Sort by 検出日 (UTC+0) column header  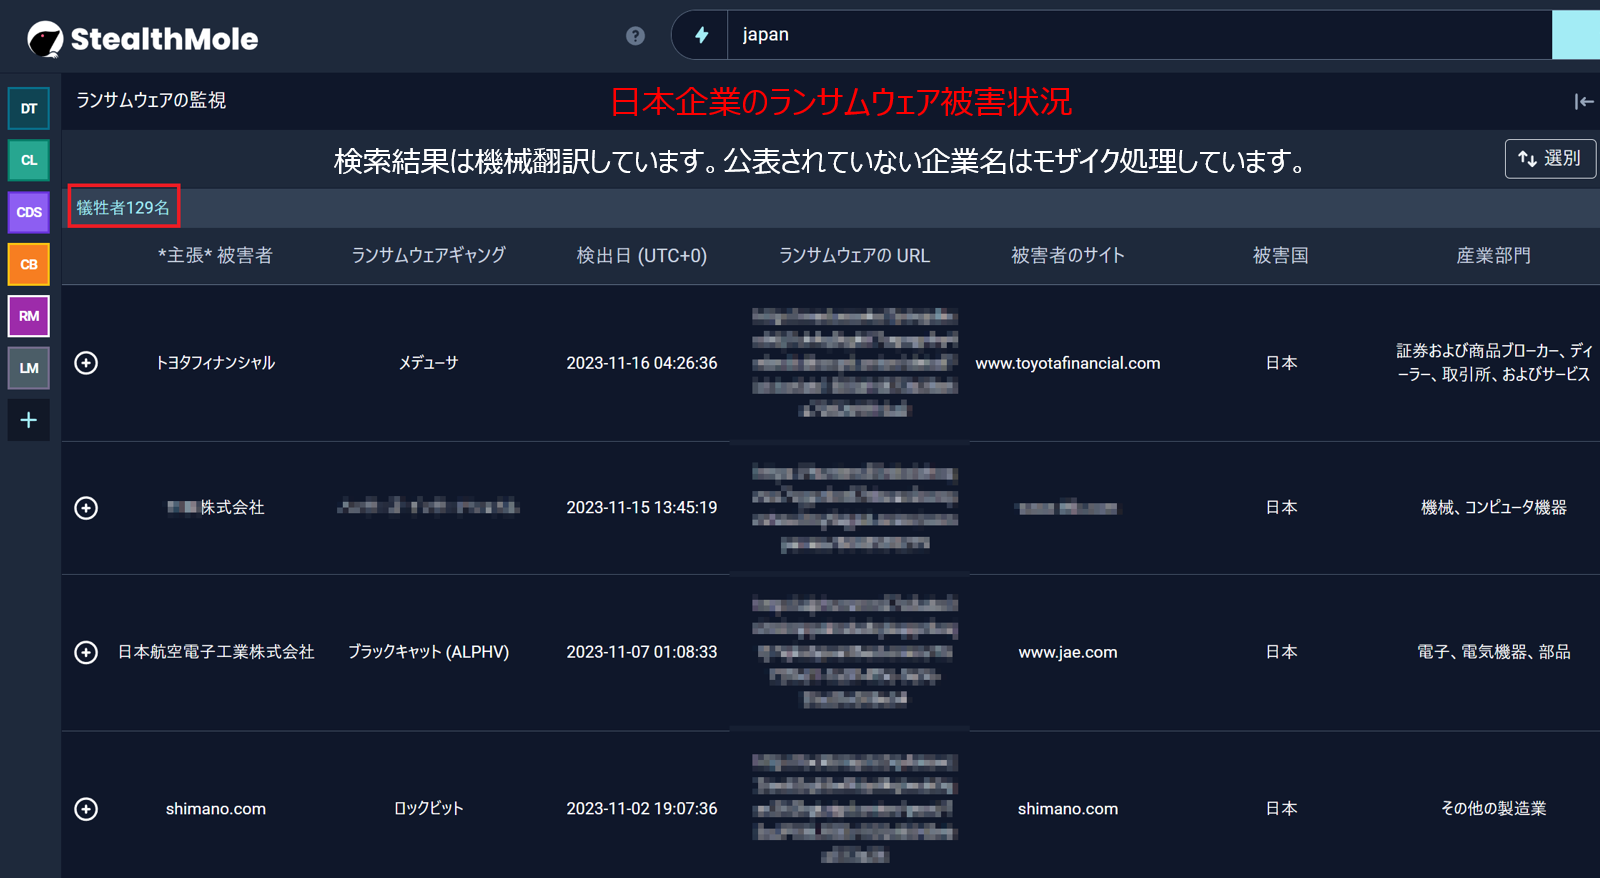pyautogui.click(x=641, y=256)
